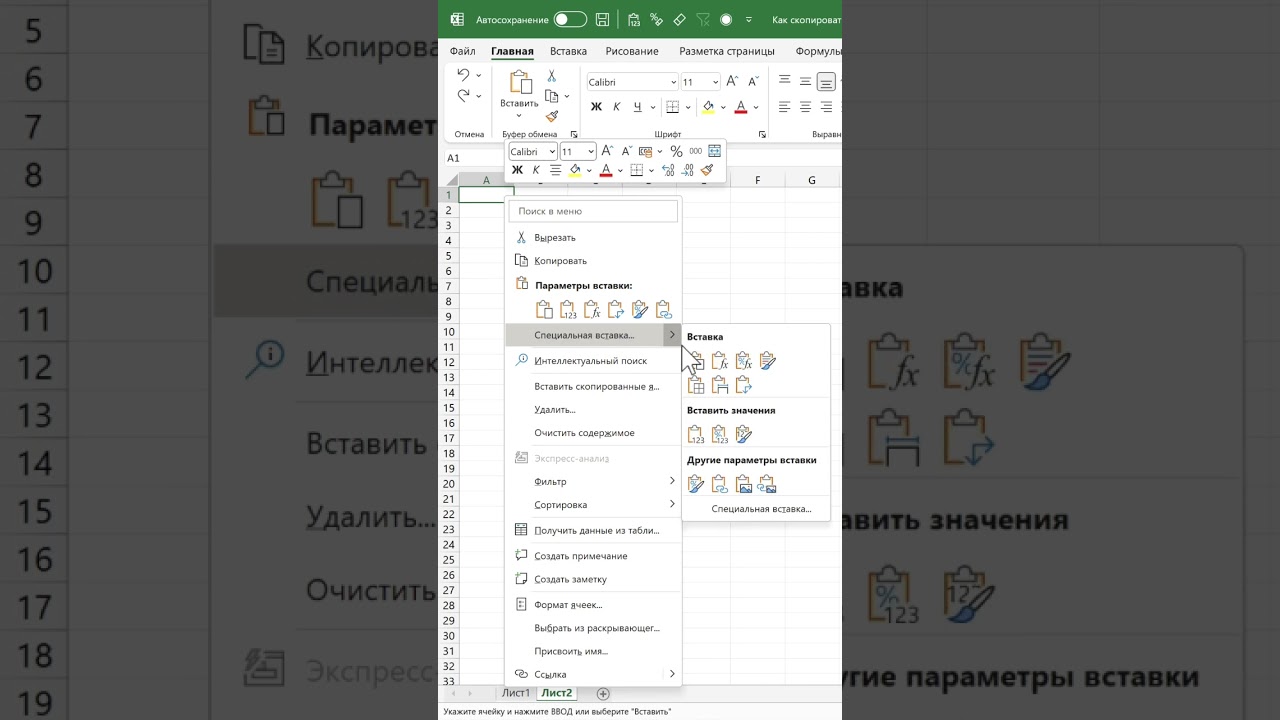
Task: Toggle Bold Ж in the ribbon Шрифт group
Action: [596, 107]
